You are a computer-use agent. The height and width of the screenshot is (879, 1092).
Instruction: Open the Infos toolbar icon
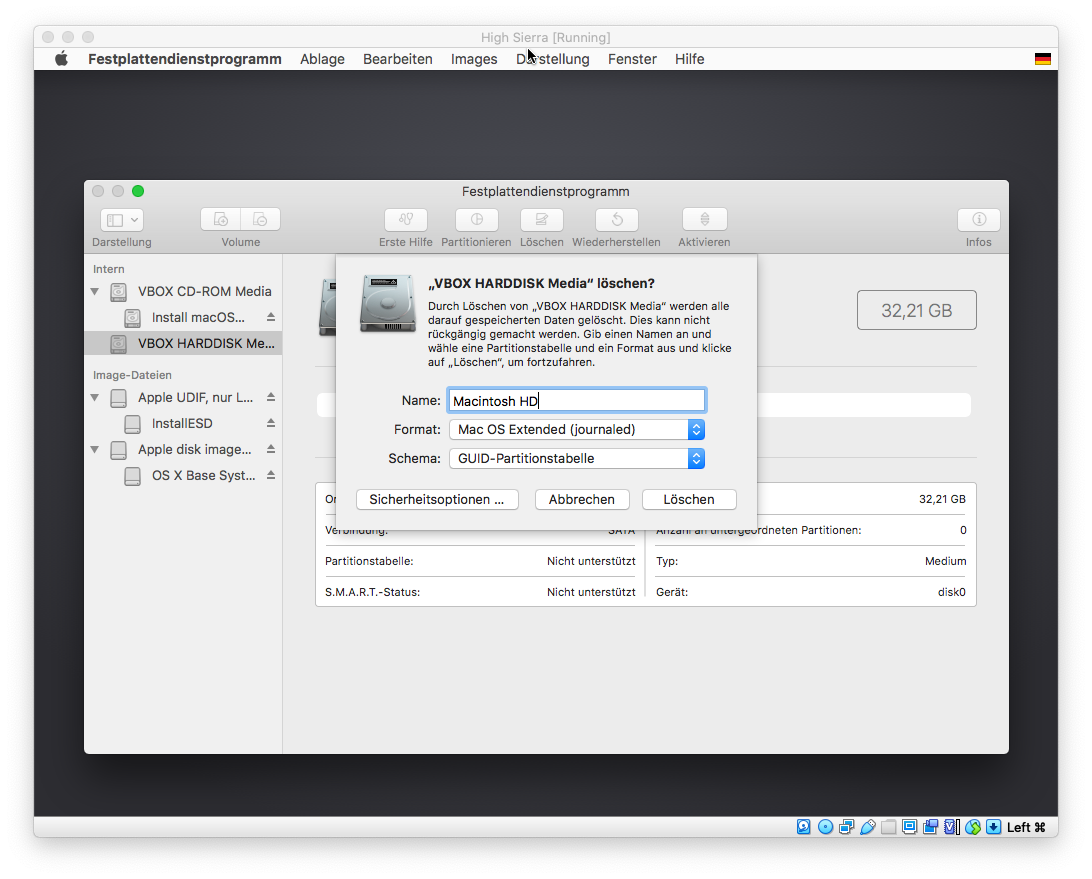pos(978,220)
